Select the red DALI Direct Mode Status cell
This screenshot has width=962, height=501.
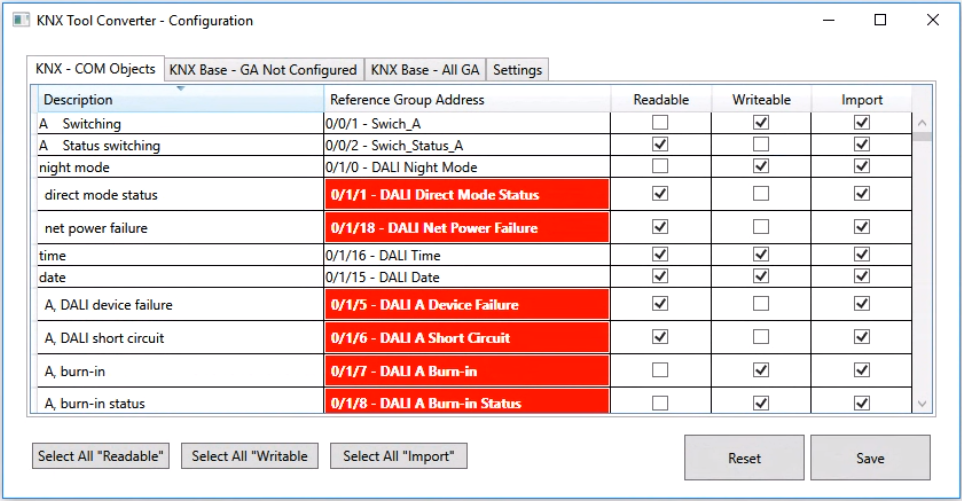pos(467,195)
